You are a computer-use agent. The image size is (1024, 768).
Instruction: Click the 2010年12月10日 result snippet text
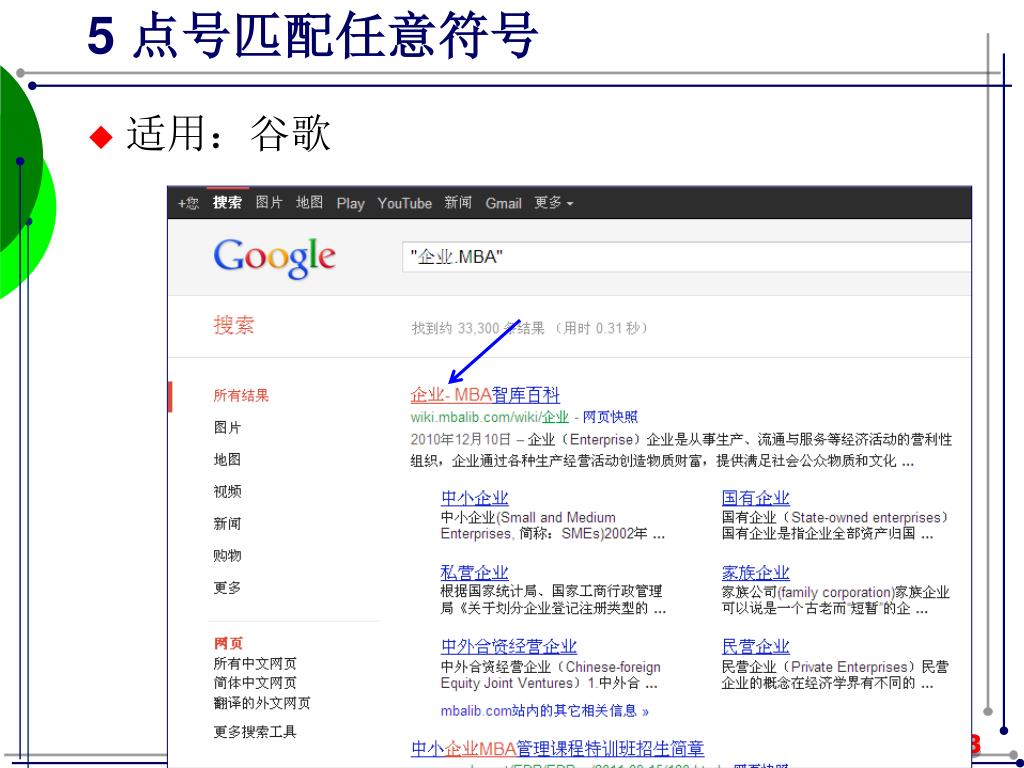click(681, 450)
